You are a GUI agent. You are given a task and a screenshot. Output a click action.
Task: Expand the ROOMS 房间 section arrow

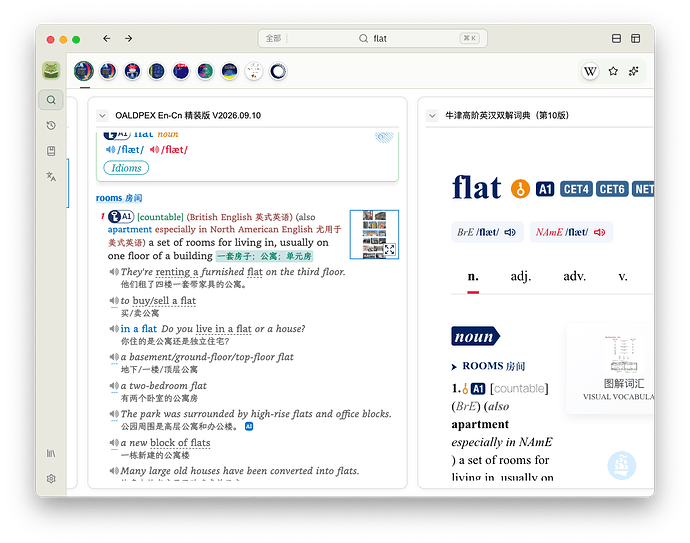pyautogui.click(x=454, y=367)
